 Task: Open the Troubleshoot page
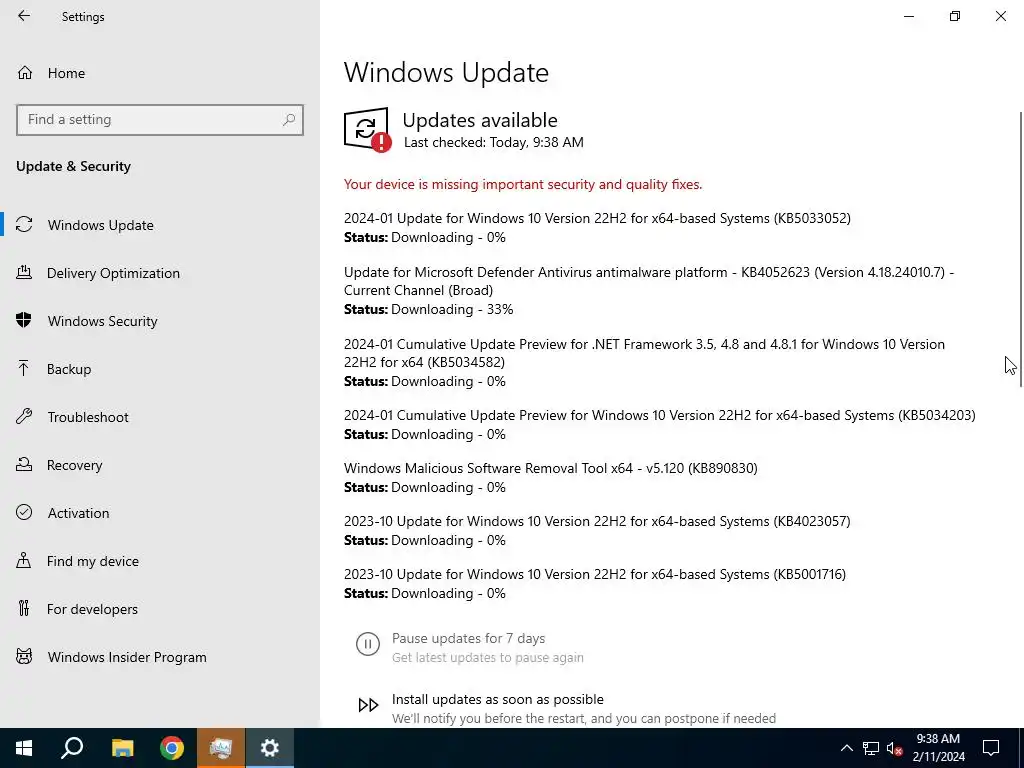[x=160, y=417]
